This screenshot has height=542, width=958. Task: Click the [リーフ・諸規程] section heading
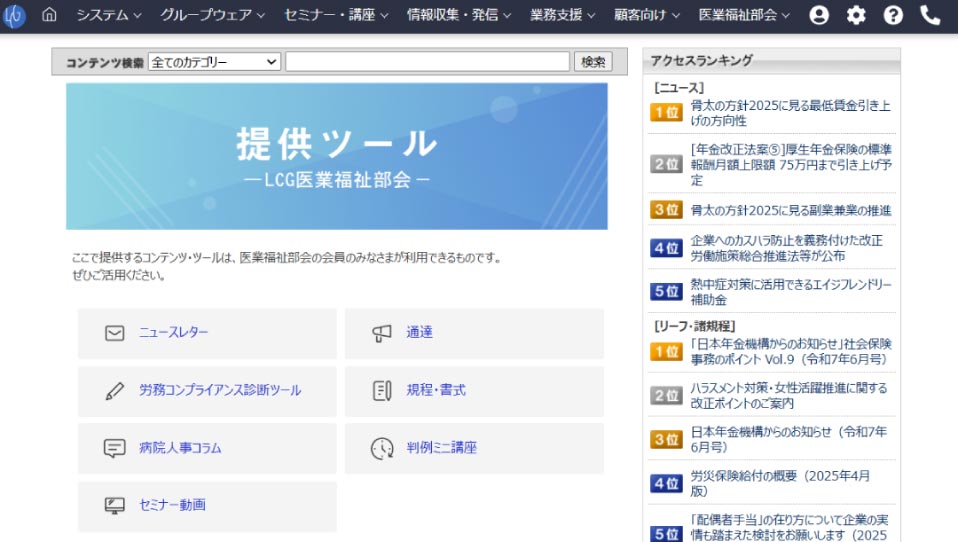(695, 326)
